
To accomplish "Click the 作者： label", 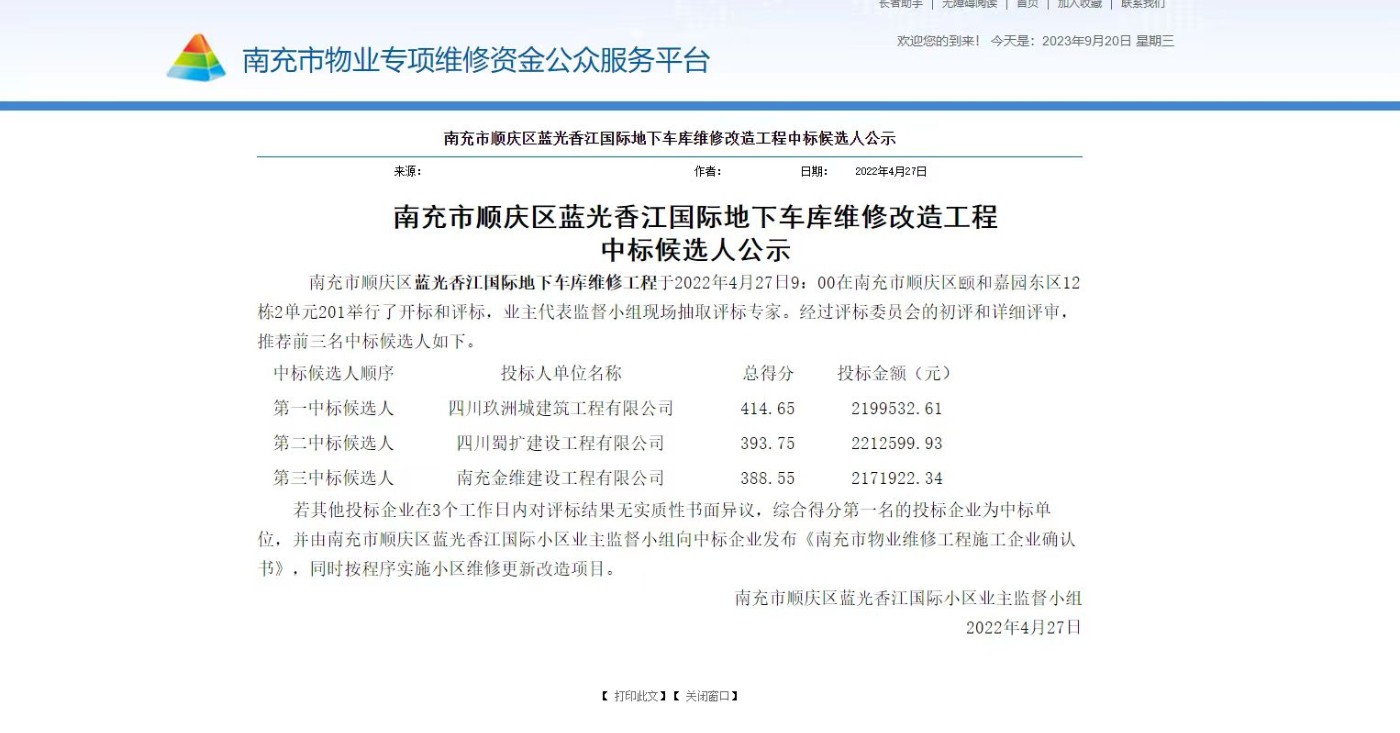I will (708, 172).
